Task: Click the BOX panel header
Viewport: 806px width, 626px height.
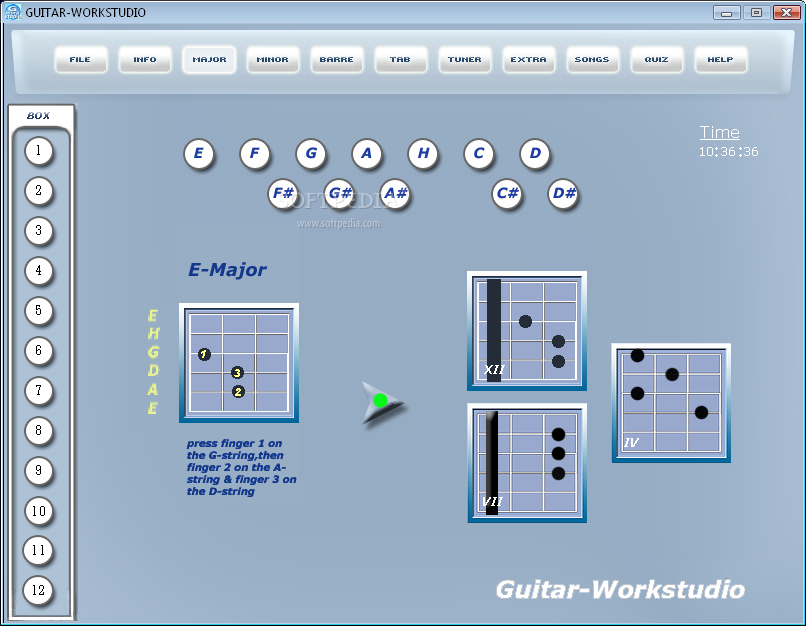Action: (x=39, y=116)
